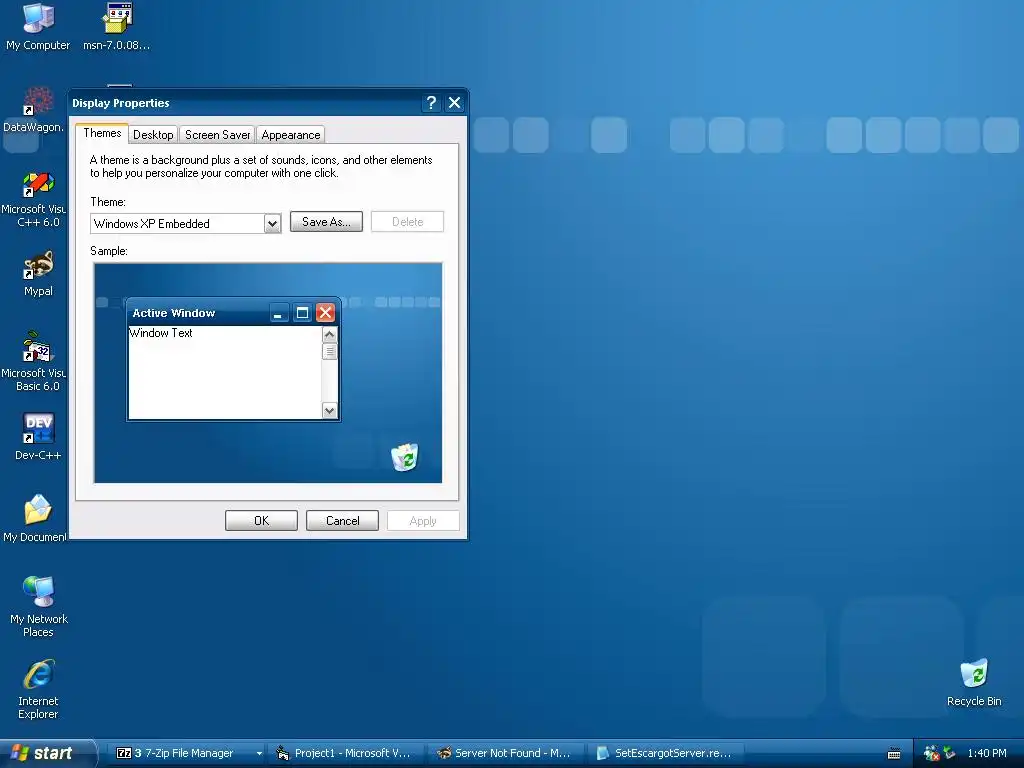Image resolution: width=1024 pixels, height=768 pixels.
Task: Cancel the Display Properties dialog
Action: (x=342, y=520)
